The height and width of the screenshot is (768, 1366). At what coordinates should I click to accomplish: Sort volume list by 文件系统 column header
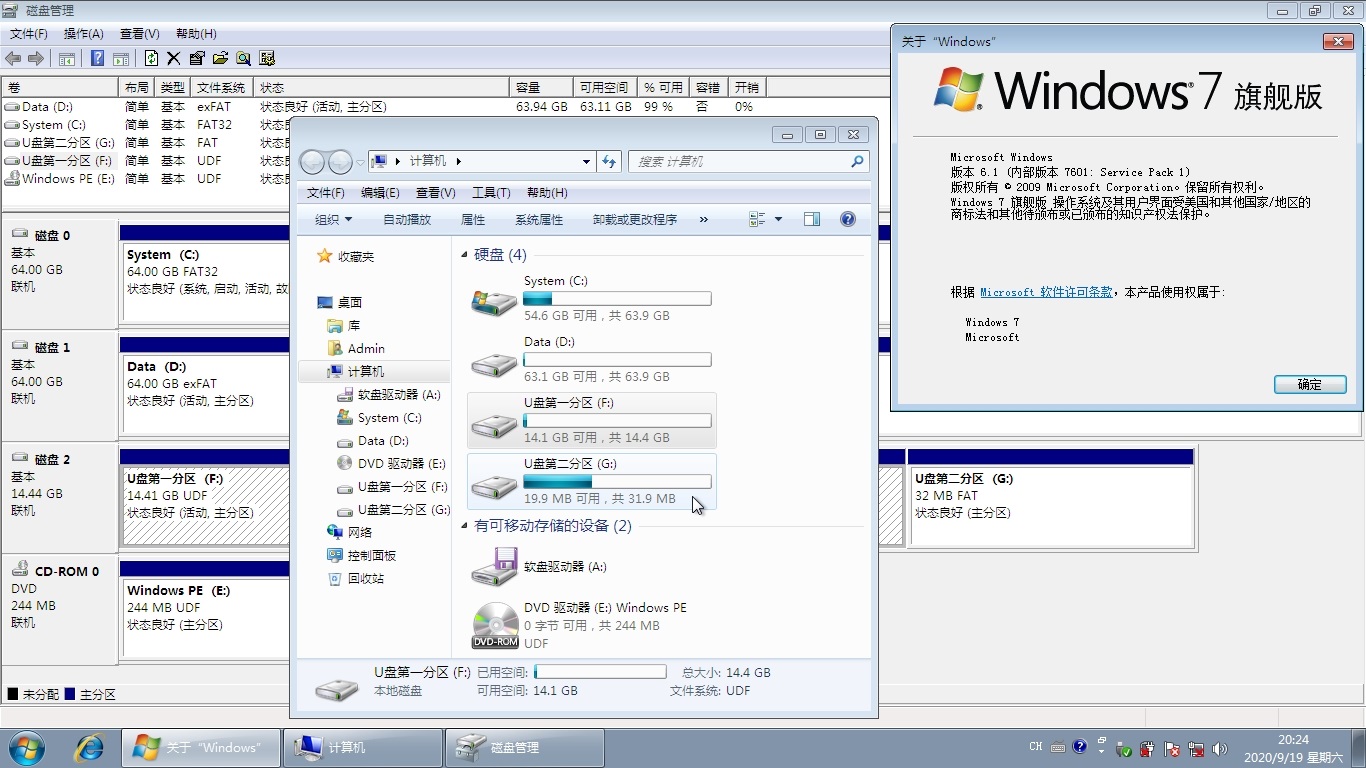[x=221, y=88]
